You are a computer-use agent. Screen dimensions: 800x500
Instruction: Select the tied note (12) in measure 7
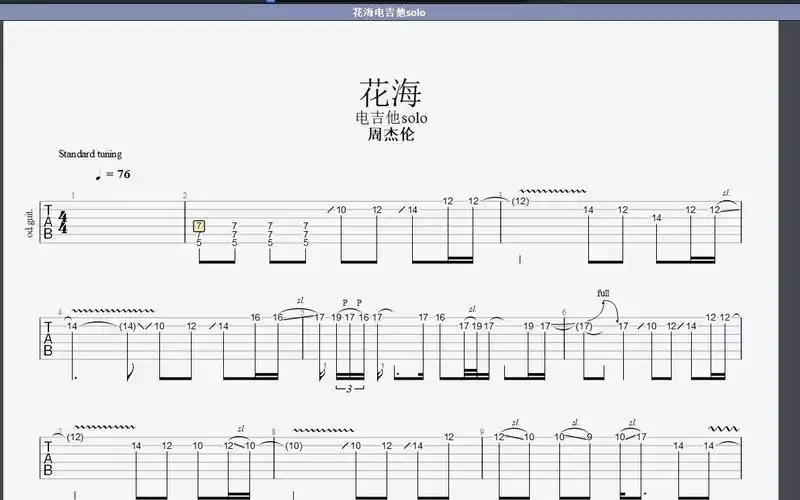[x=75, y=437]
